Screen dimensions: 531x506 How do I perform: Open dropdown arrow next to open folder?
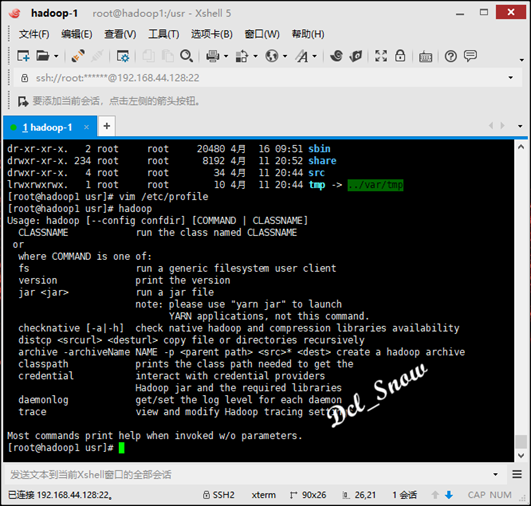[56, 56]
